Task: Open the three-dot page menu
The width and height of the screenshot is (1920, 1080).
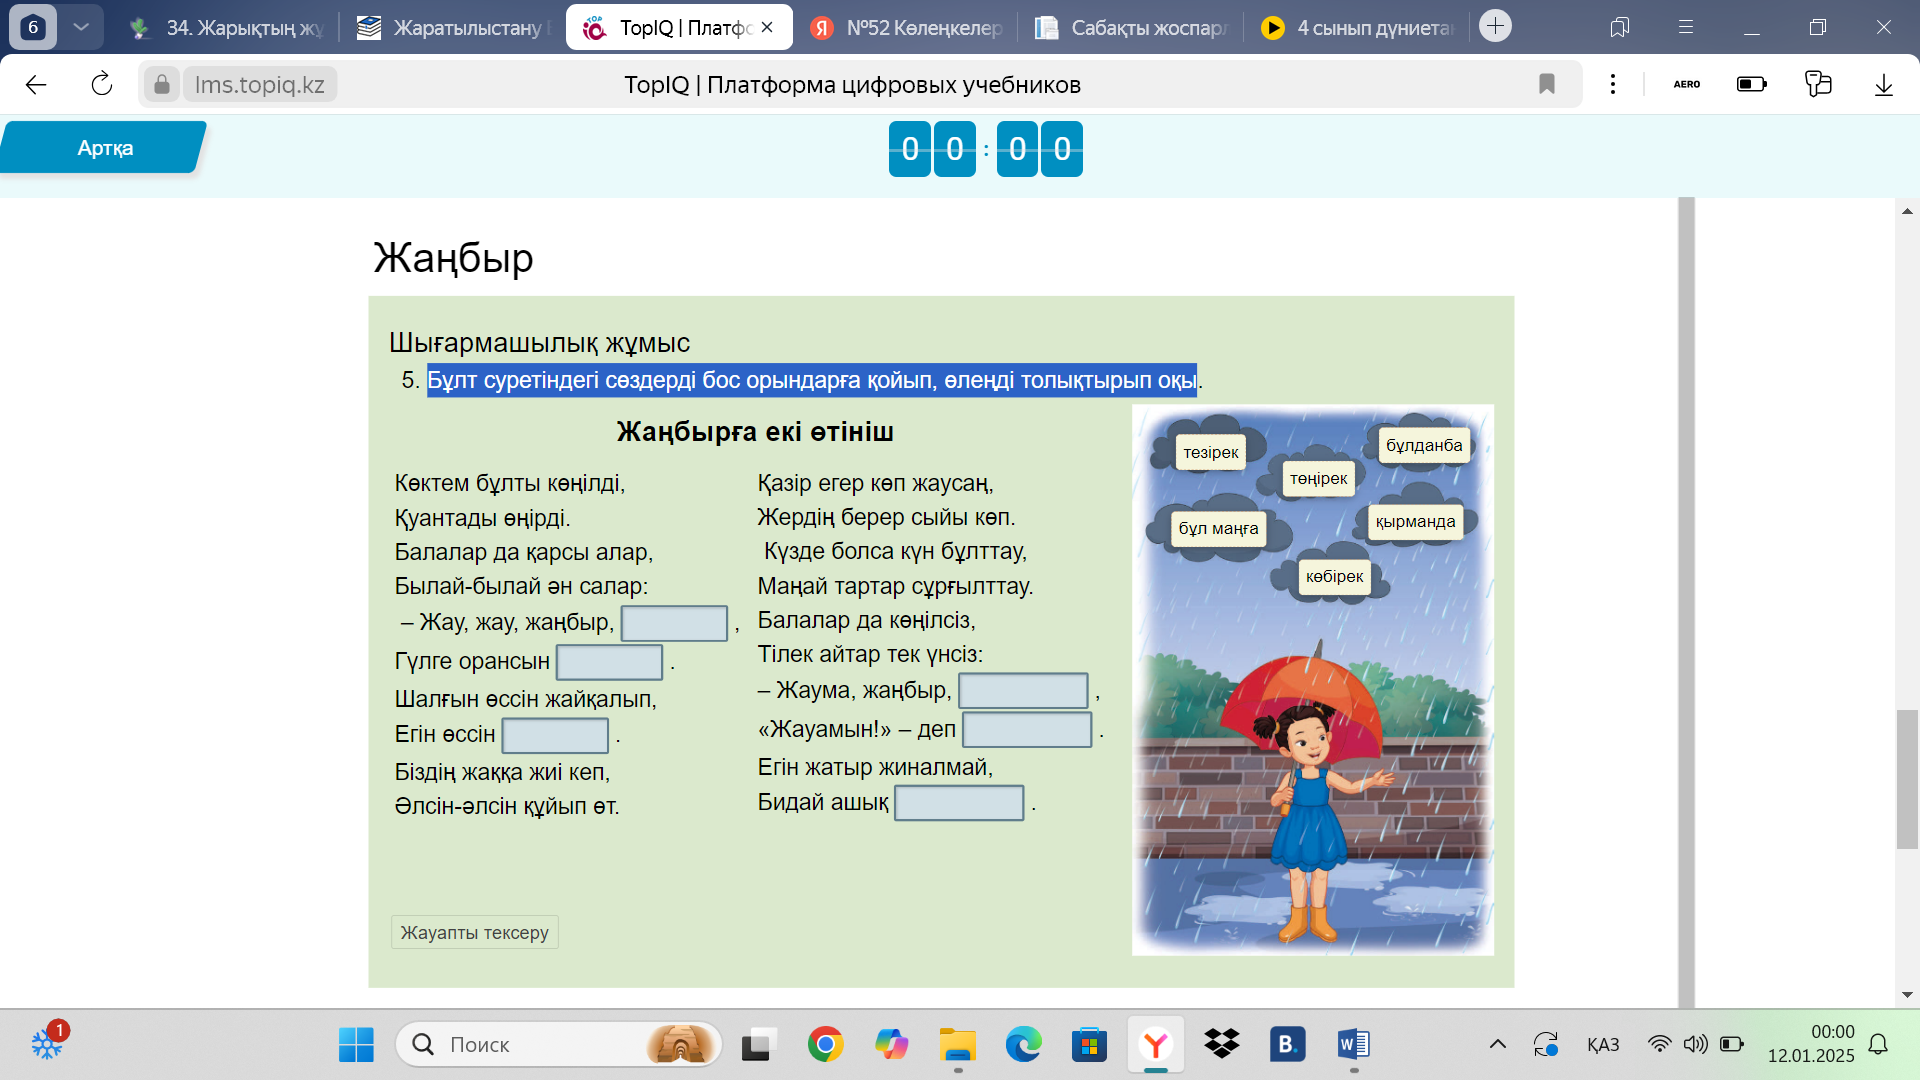Action: tap(1612, 84)
